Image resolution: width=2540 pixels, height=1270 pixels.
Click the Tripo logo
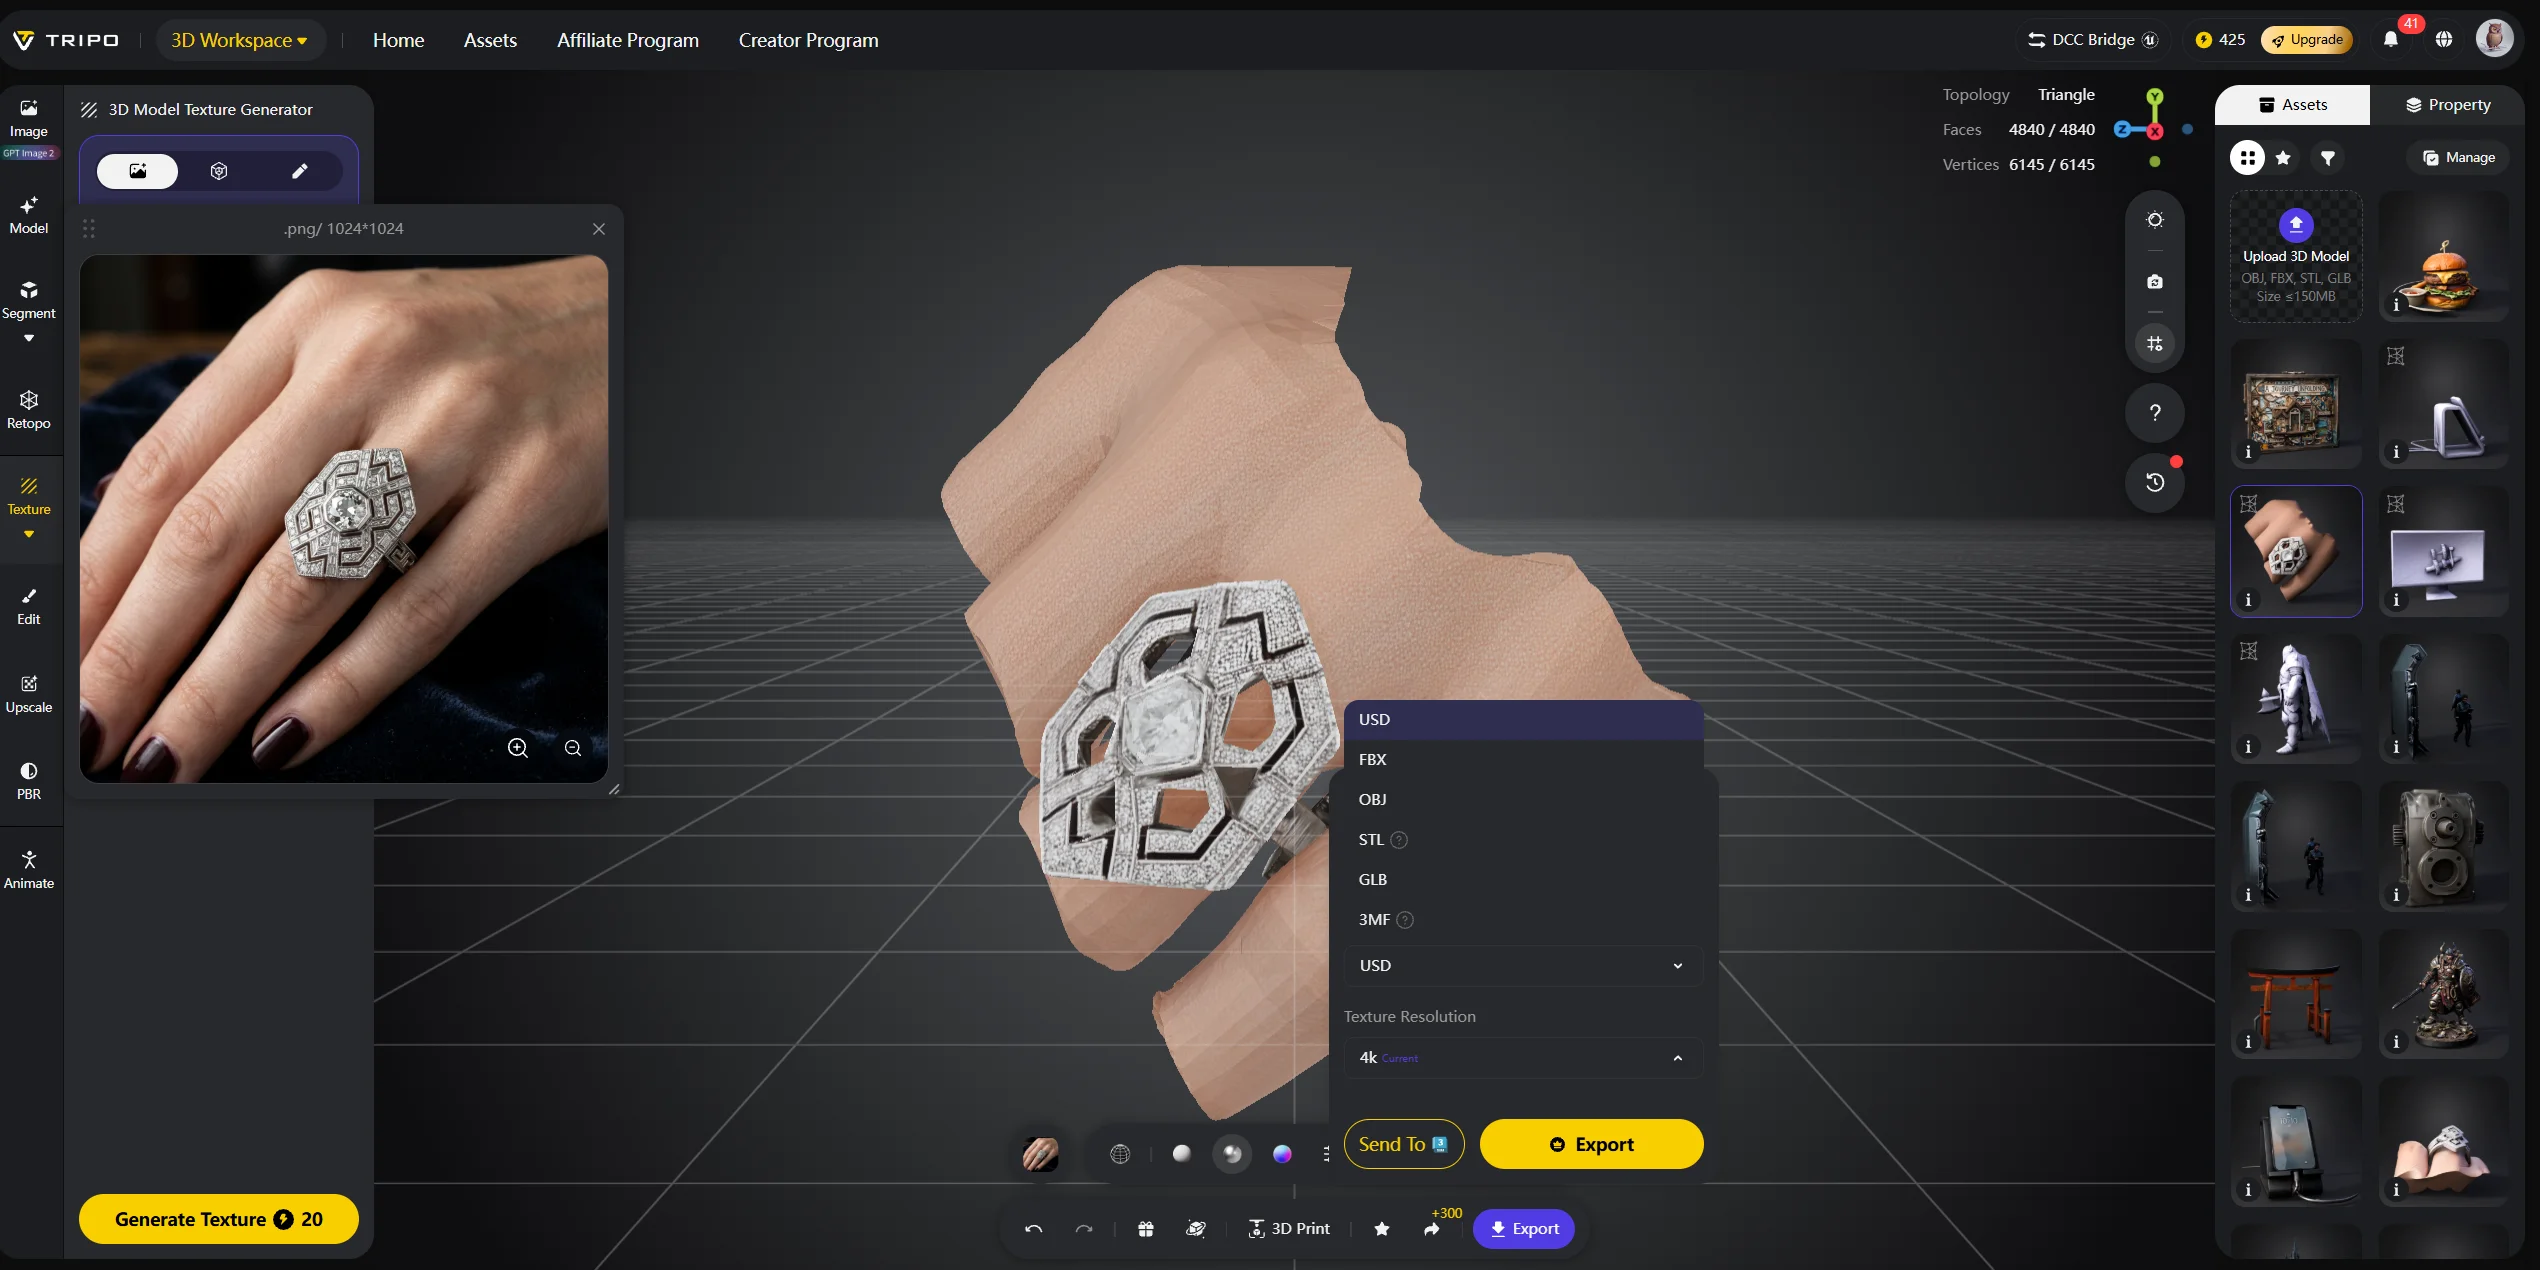(66, 40)
